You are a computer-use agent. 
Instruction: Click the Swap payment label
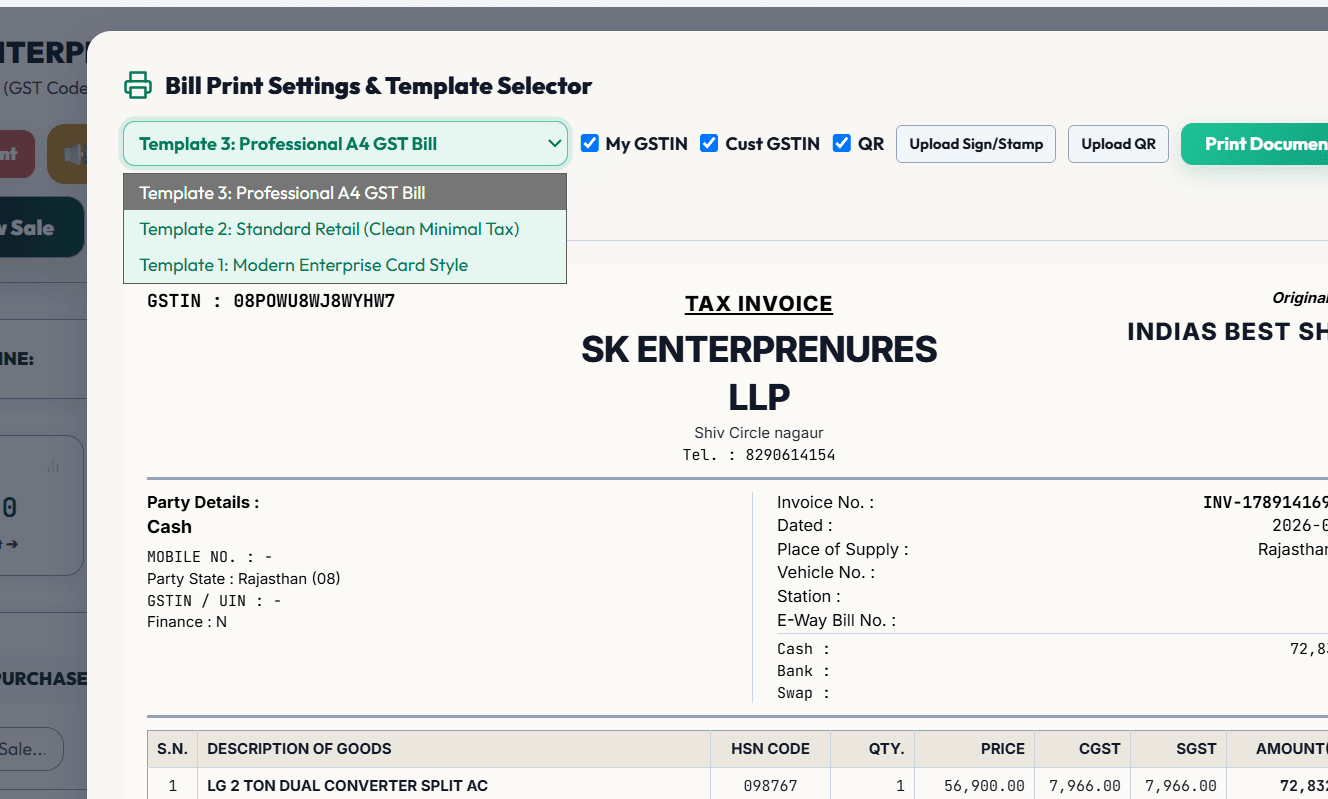(x=803, y=693)
